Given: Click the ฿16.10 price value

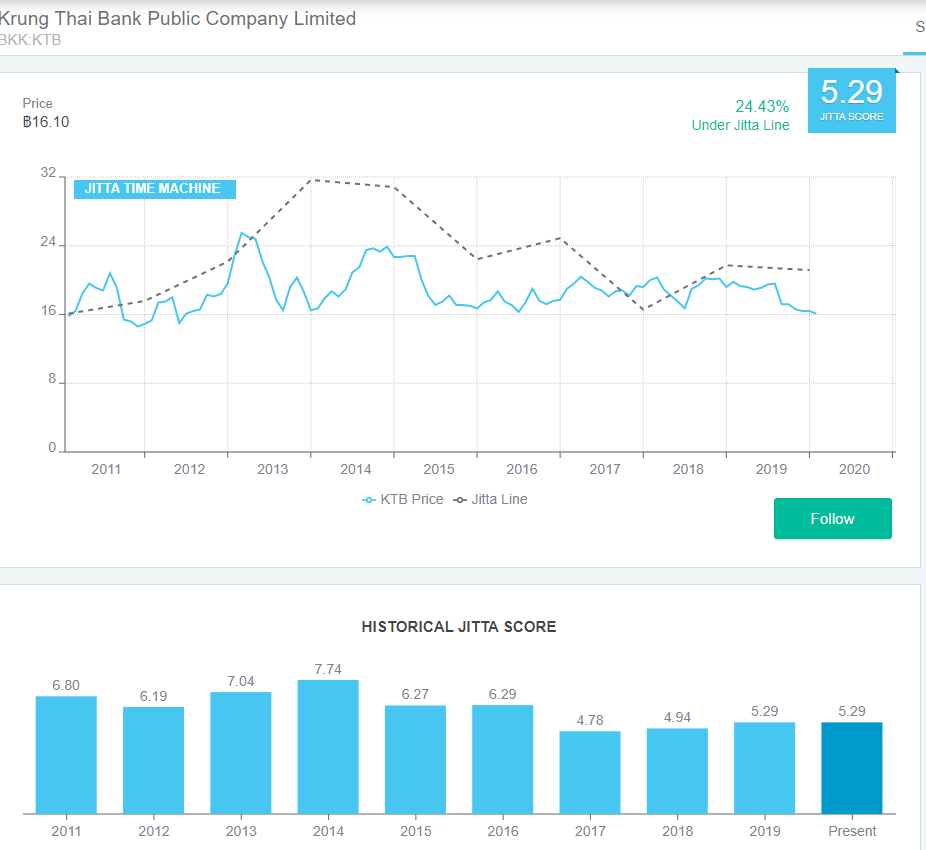Looking at the screenshot, I should [46, 122].
